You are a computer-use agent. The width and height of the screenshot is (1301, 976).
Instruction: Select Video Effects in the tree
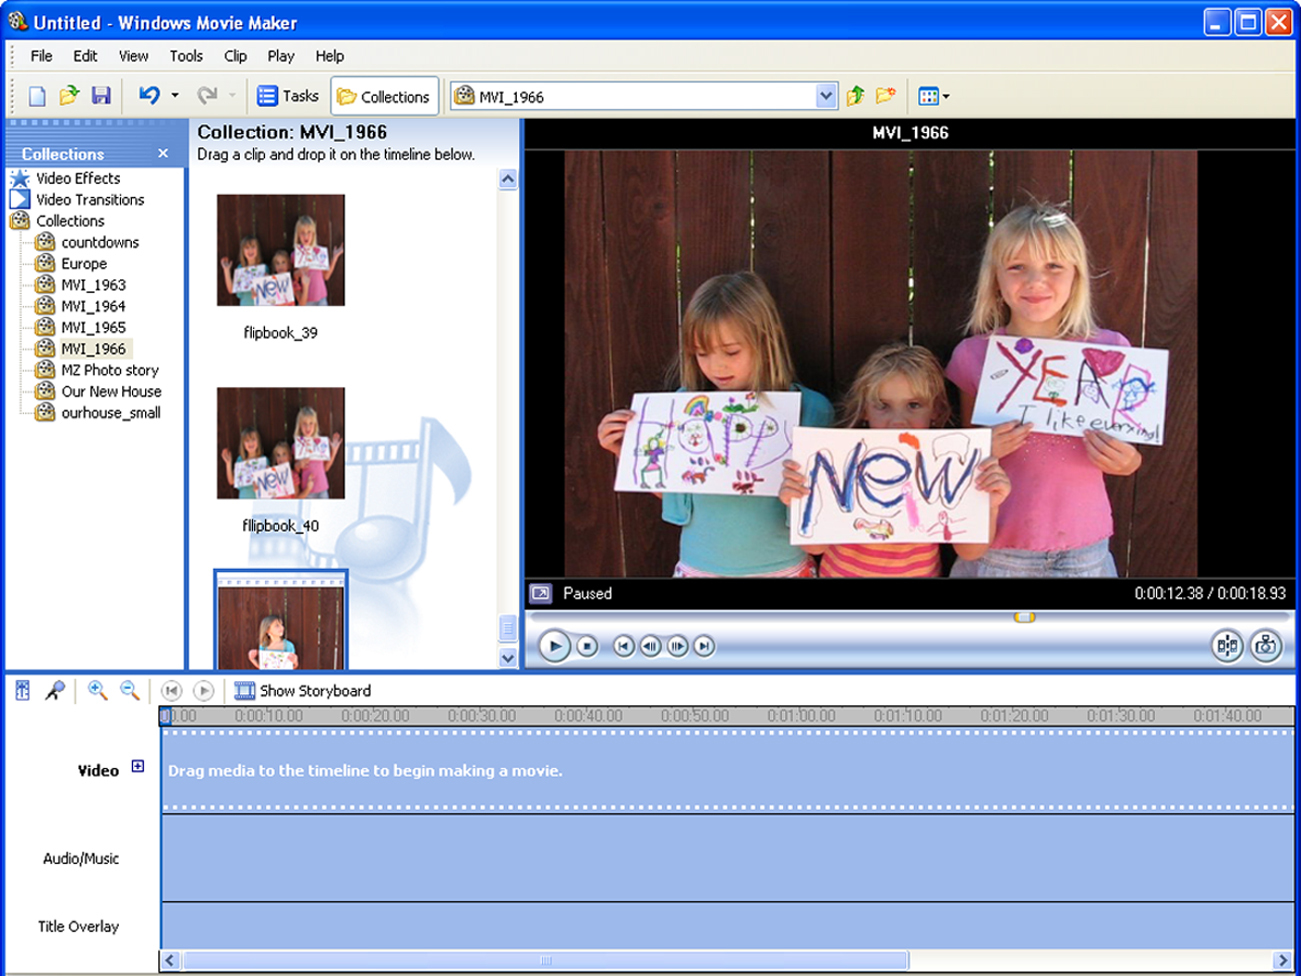(78, 178)
